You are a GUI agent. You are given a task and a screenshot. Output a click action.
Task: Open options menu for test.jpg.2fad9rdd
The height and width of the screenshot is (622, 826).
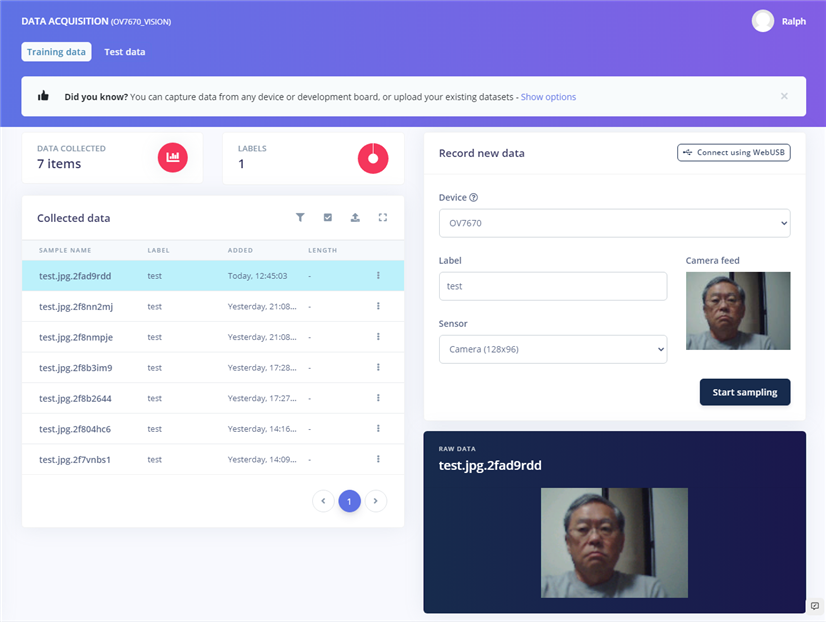(378, 275)
